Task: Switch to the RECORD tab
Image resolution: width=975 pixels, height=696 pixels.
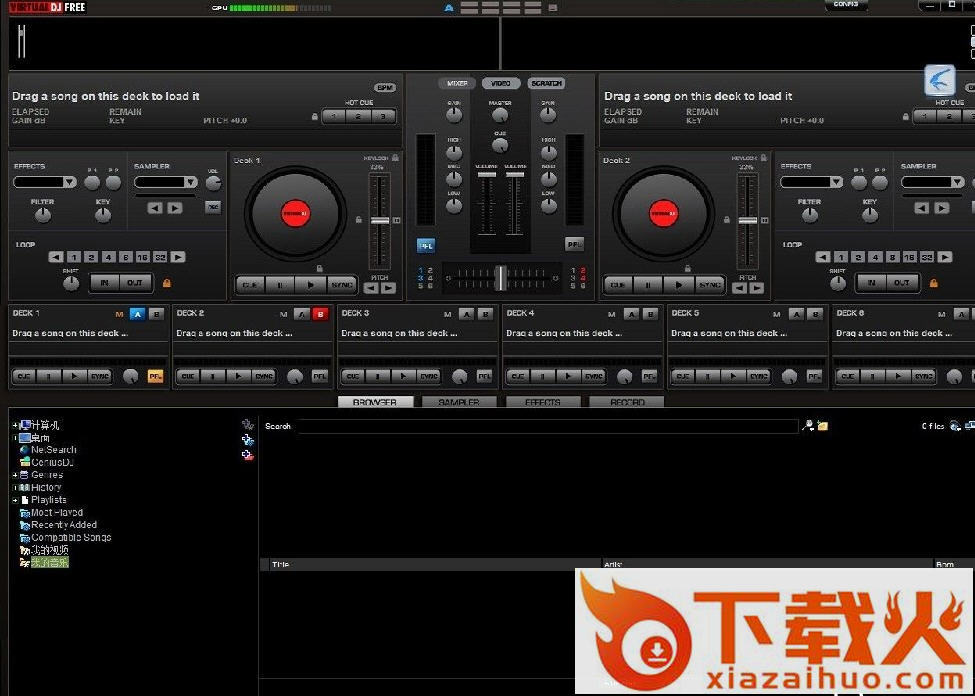Action: [627, 402]
